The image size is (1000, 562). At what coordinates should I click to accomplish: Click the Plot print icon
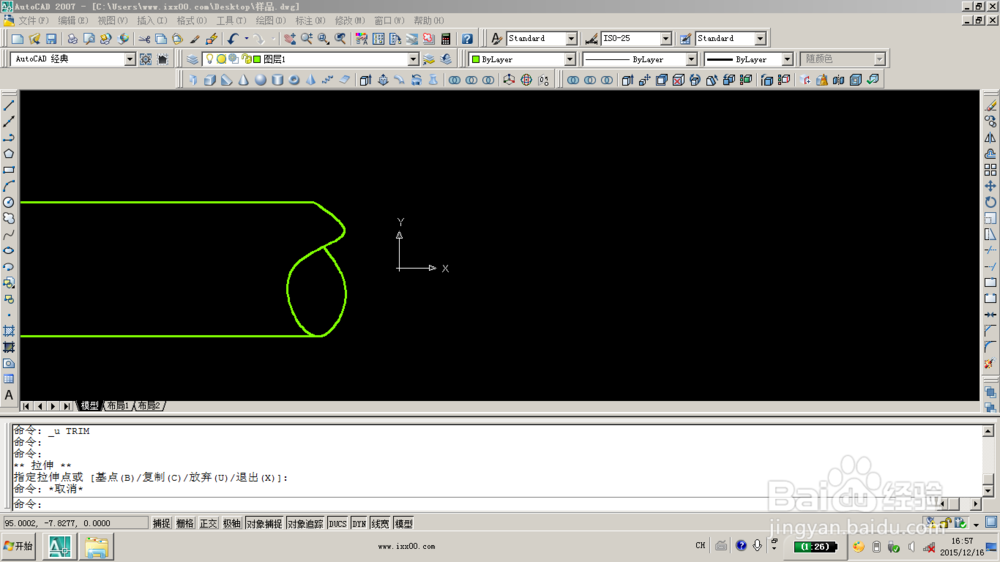click(x=72, y=38)
